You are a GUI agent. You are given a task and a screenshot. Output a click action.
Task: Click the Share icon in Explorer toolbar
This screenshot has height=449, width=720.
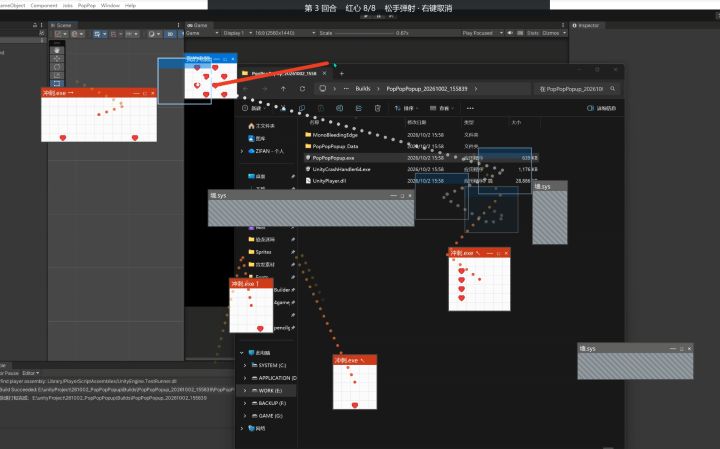click(359, 108)
